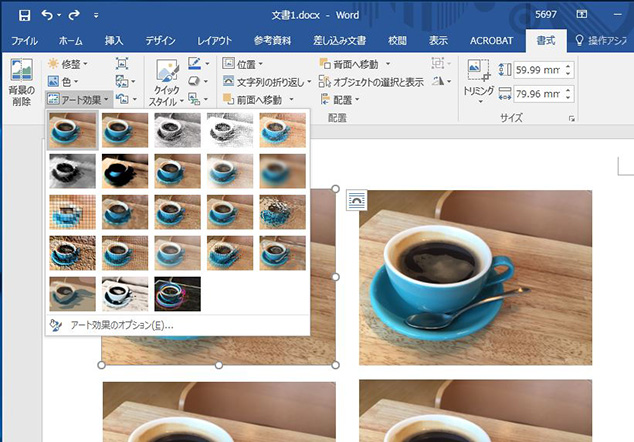The image size is (634, 442).
Task: Increase the width value with the up spinner
Action: (568, 91)
